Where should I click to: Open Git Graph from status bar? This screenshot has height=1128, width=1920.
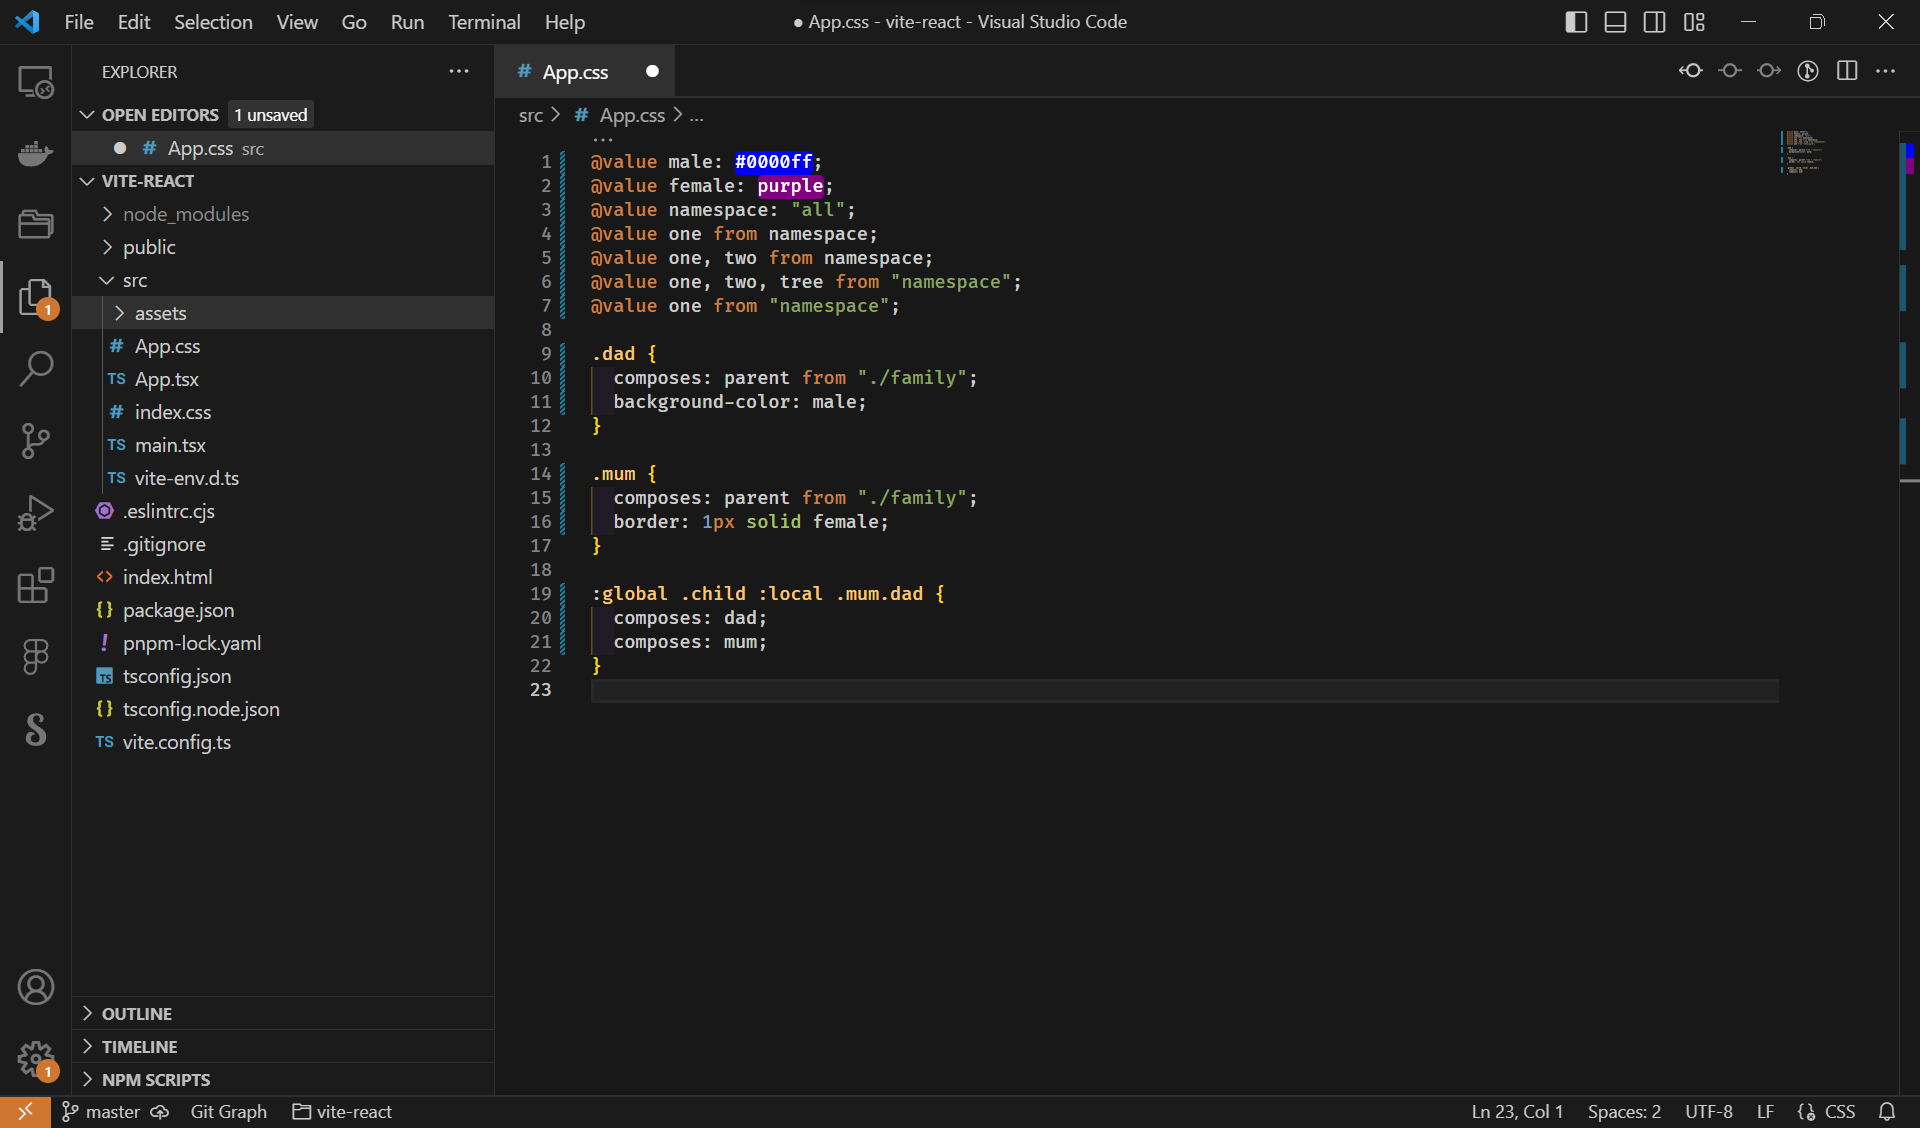point(229,1112)
